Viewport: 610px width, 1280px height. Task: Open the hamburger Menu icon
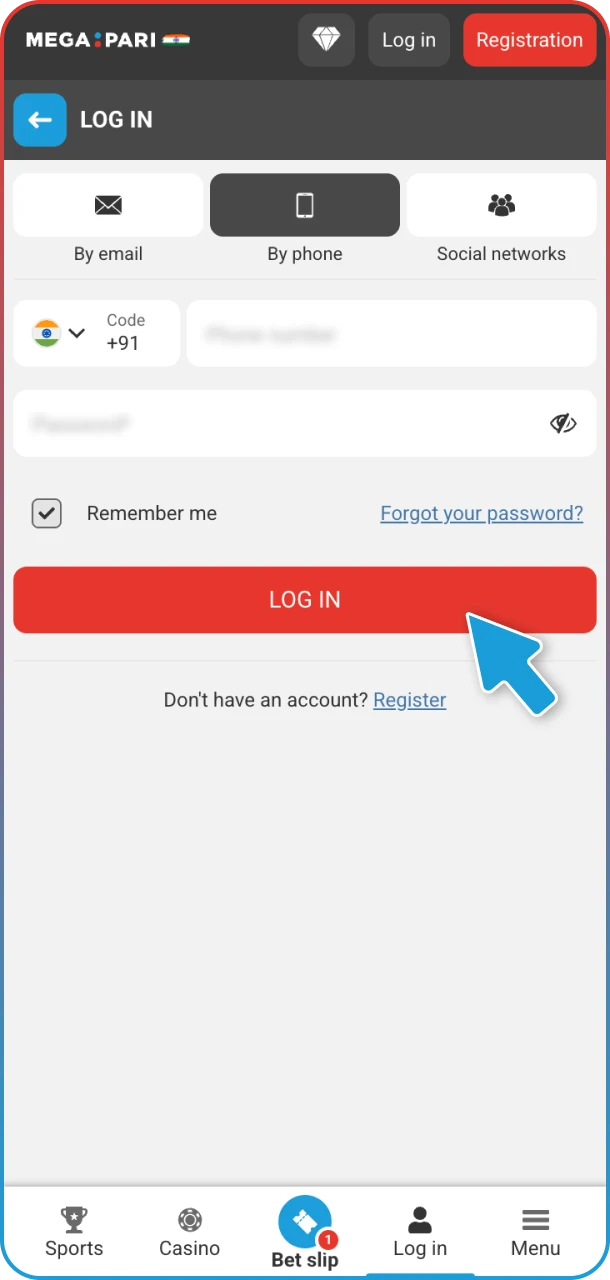pos(536,1220)
